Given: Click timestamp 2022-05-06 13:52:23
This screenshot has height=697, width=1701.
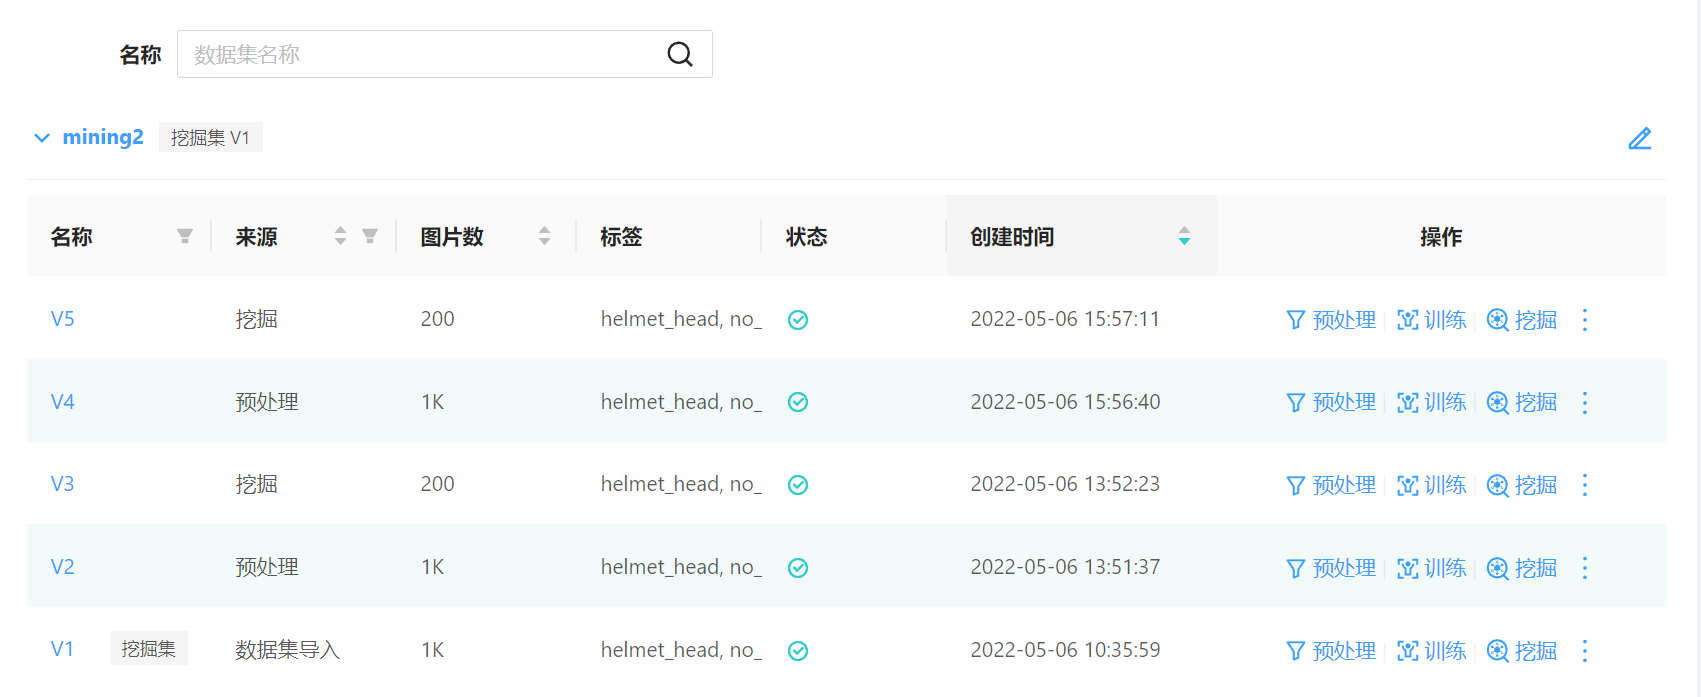Looking at the screenshot, I should tap(1065, 484).
